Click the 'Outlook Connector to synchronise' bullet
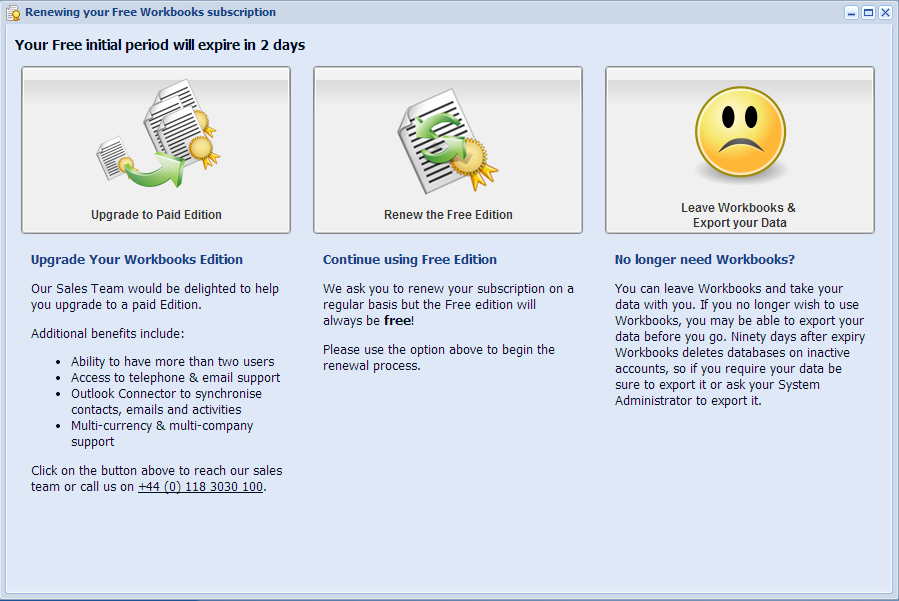This screenshot has height=601, width=899. [x=166, y=401]
